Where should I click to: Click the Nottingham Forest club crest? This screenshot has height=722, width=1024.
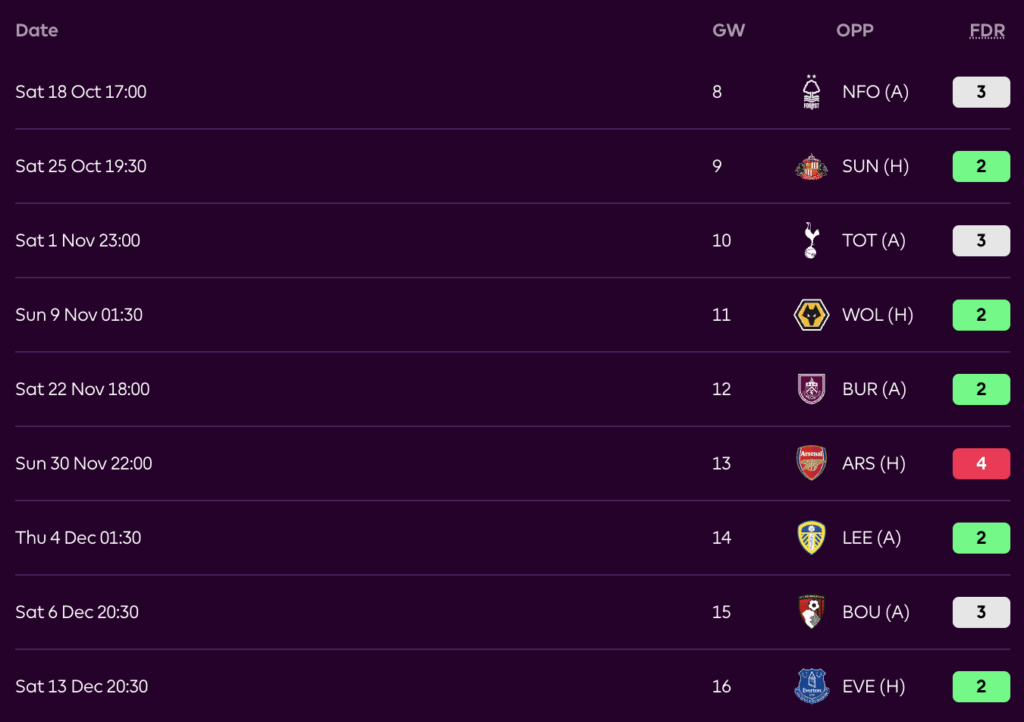pos(811,92)
